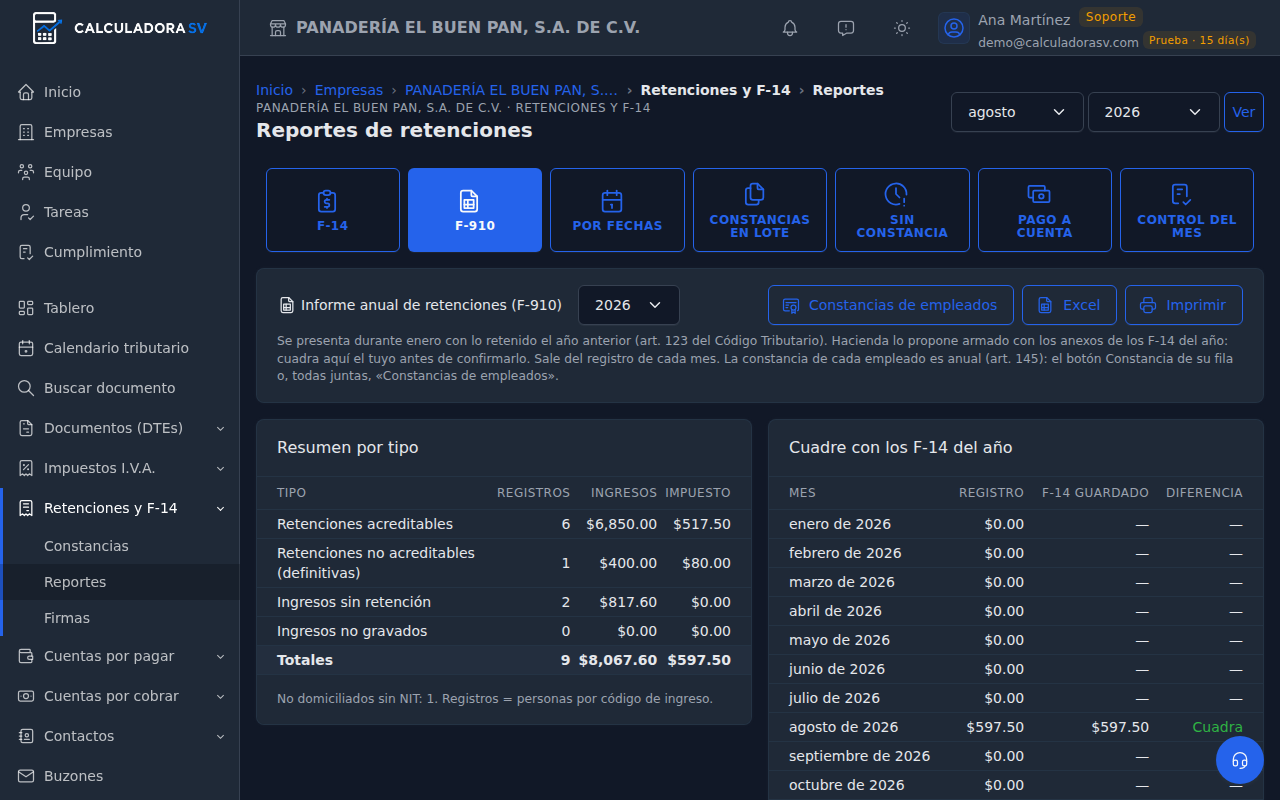Collapse Retenciones y F-14 chevron
The image size is (1280, 800).
pos(220,508)
